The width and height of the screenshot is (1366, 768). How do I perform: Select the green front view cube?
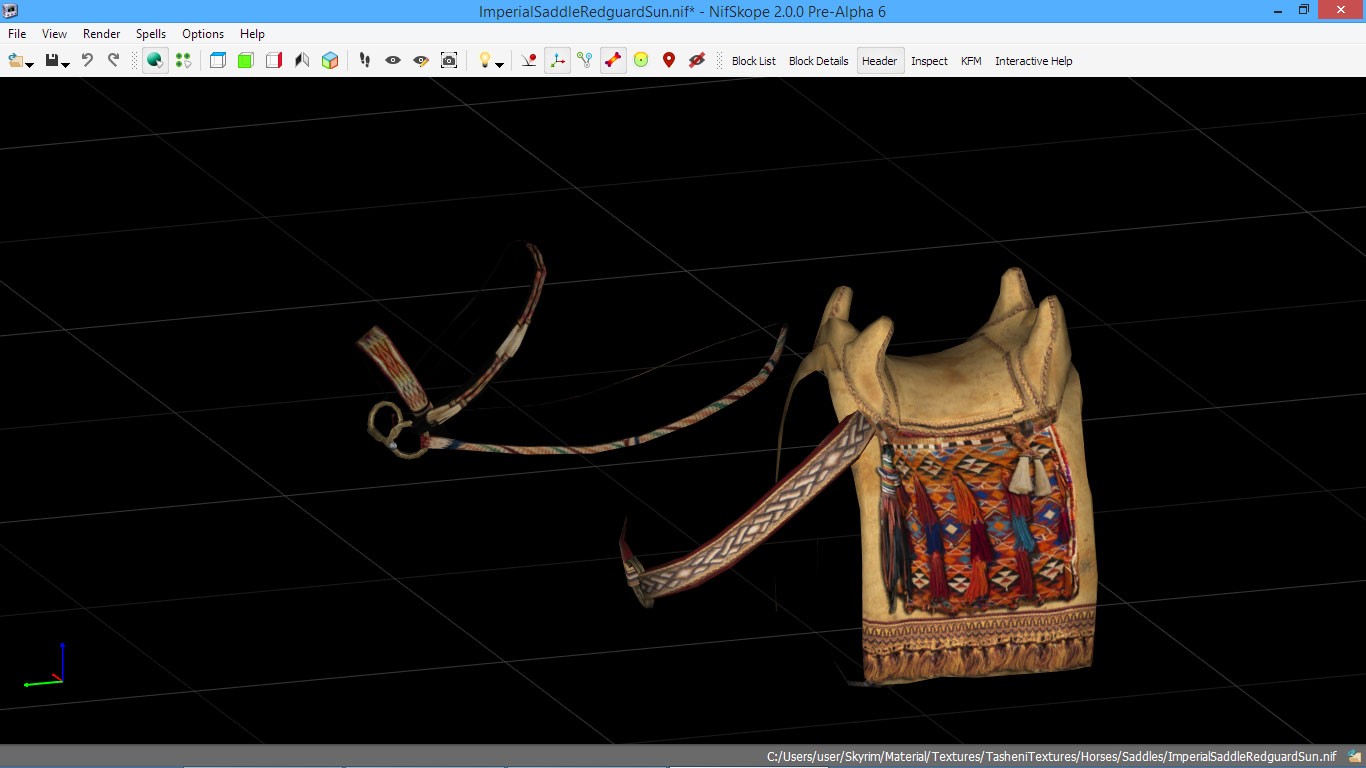[245, 61]
